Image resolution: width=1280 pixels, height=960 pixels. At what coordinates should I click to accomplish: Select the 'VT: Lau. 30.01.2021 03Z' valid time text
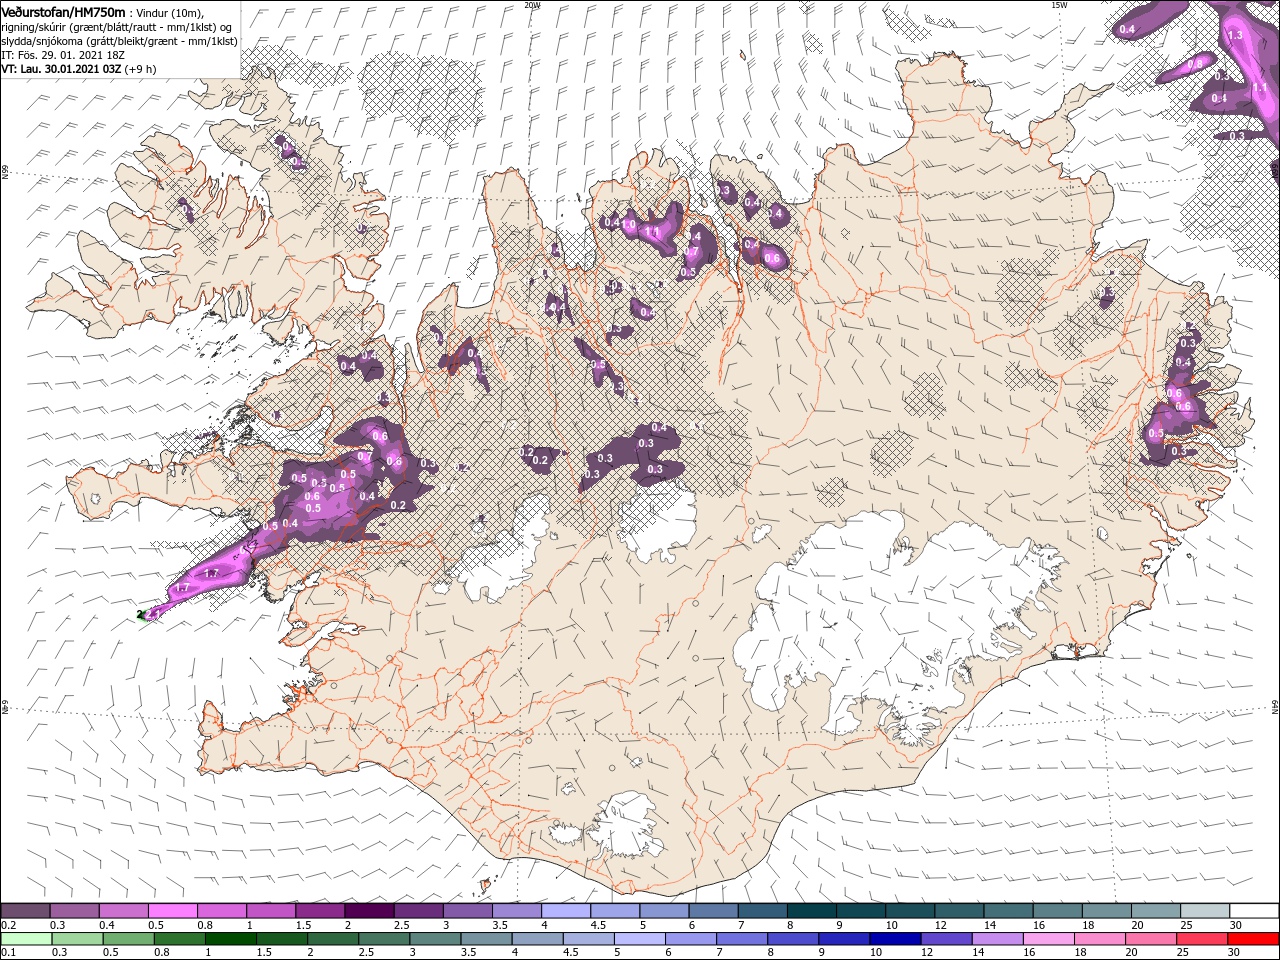click(61, 69)
